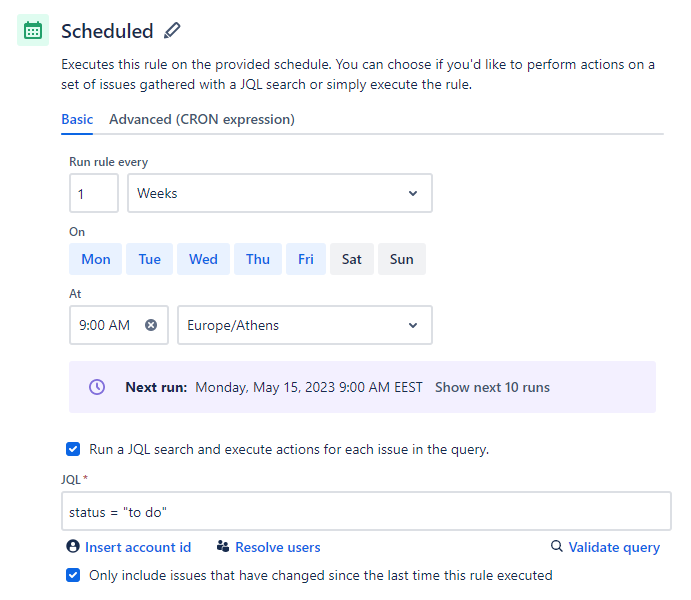Deselect Mon from the schedule days

[x=96, y=259]
